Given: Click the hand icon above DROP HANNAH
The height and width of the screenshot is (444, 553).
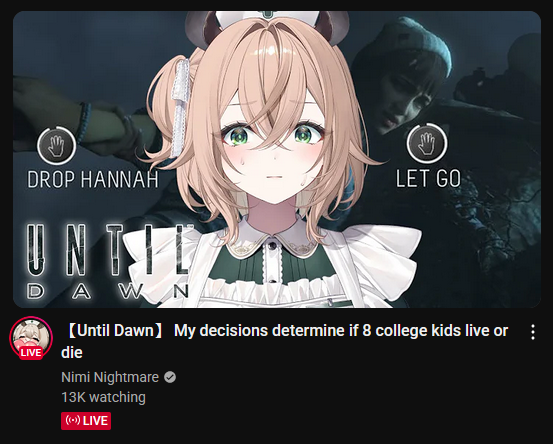Looking at the screenshot, I should tap(57, 146).
